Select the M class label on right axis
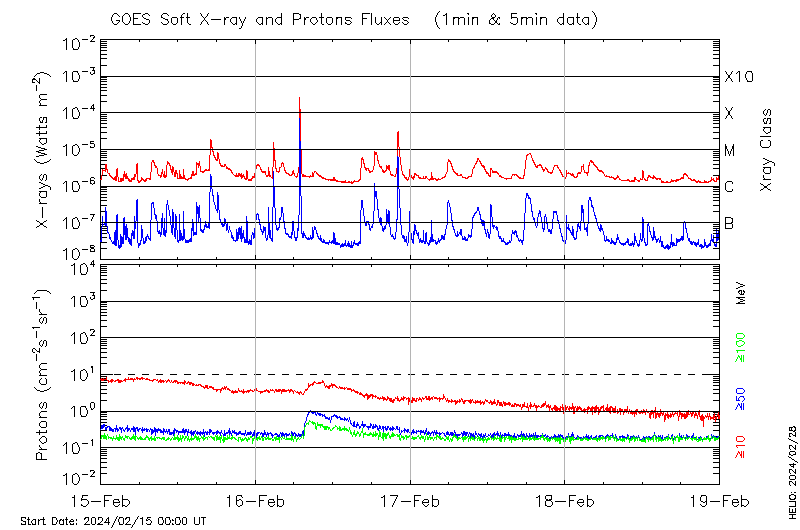The height and width of the screenshot is (530, 800). (730, 151)
